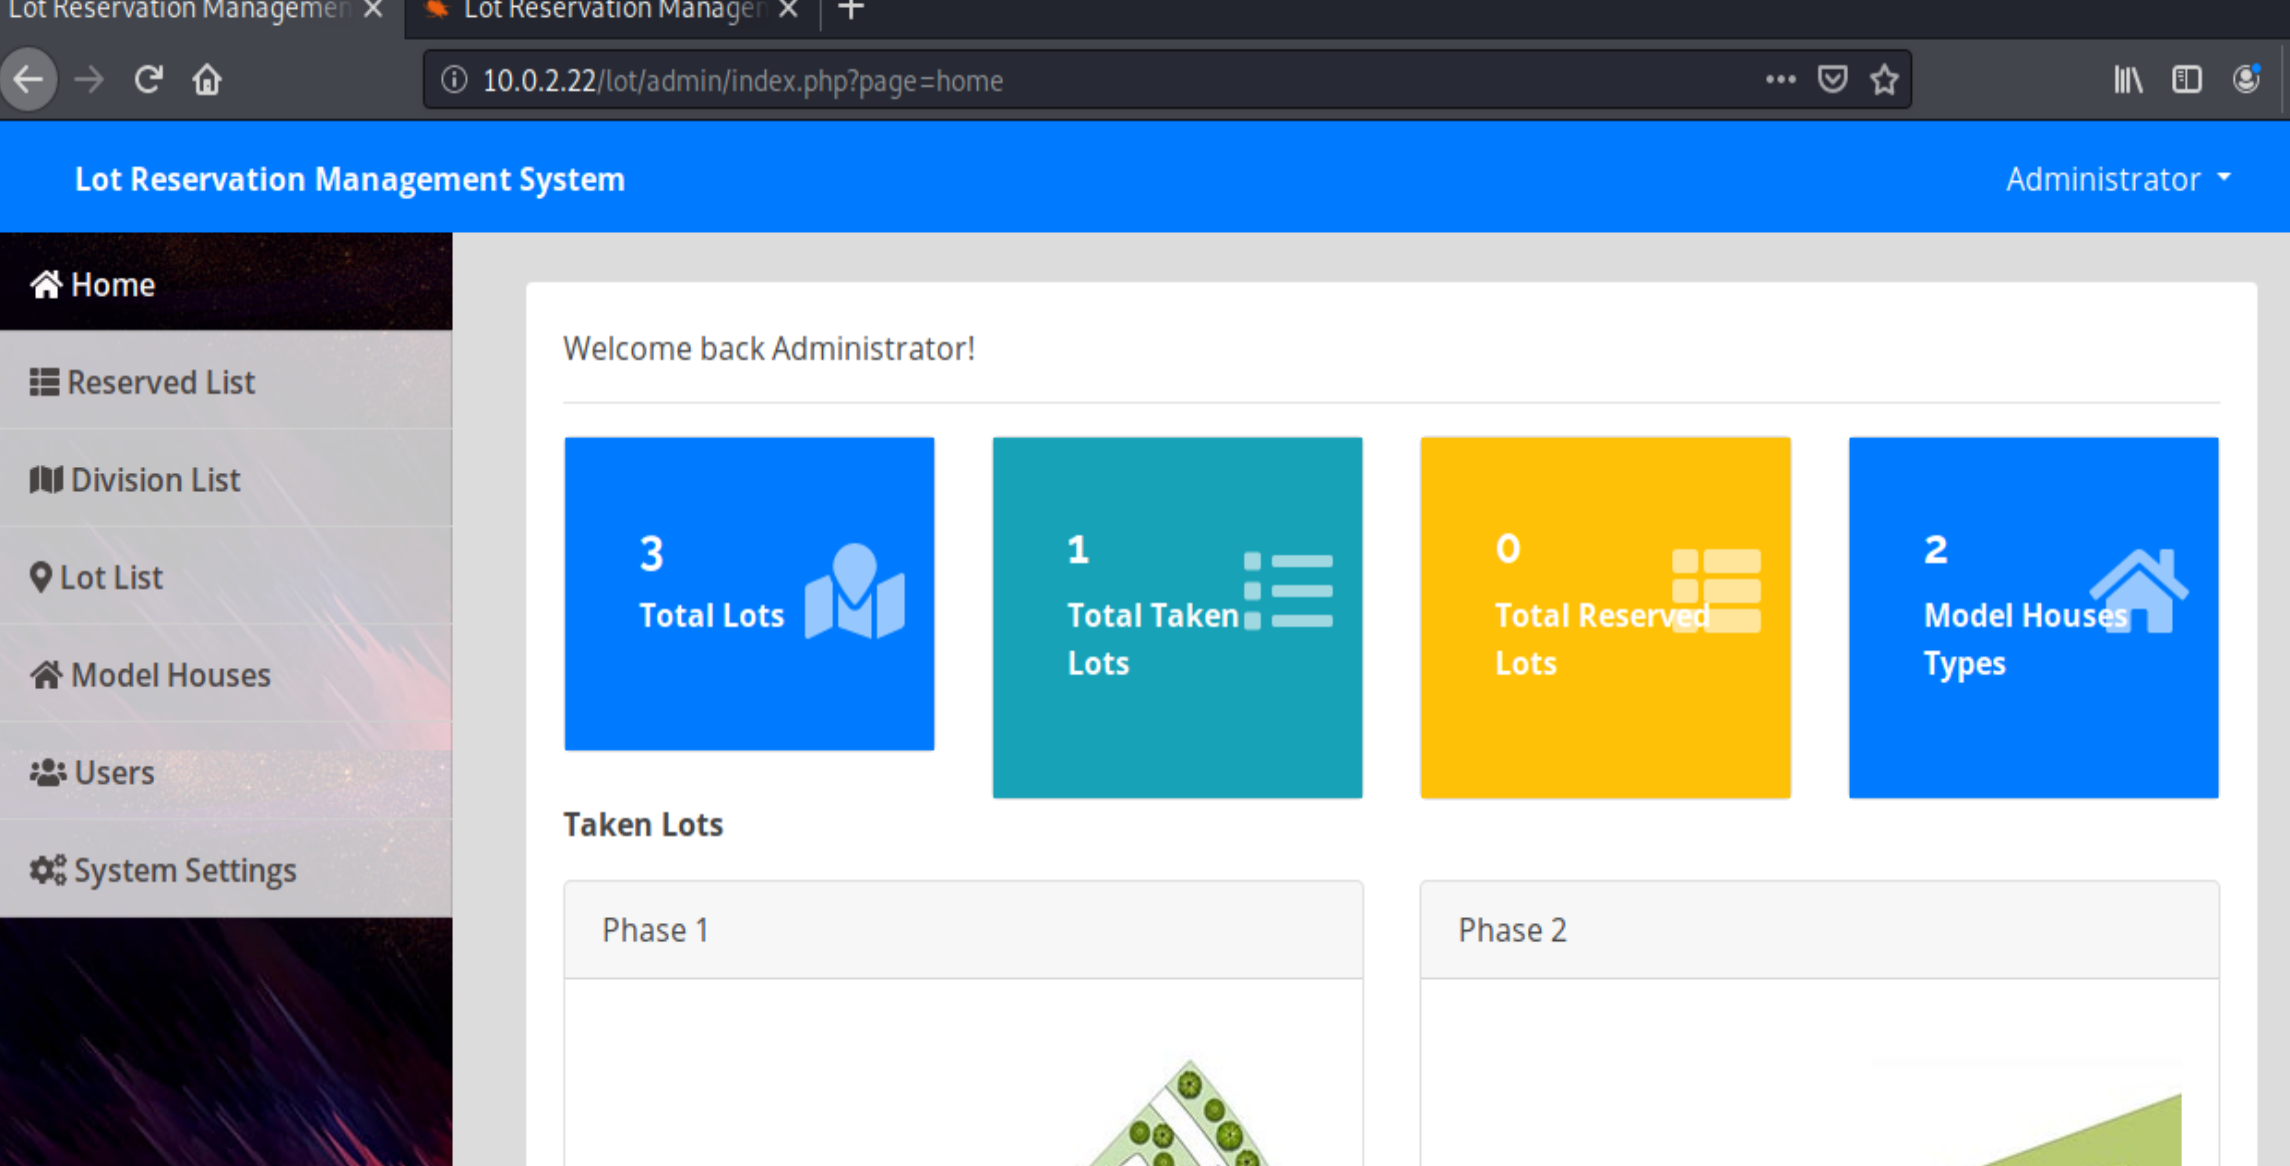Click the people icon beside Users
The image size is (2290, 1166).
(47, 772)
